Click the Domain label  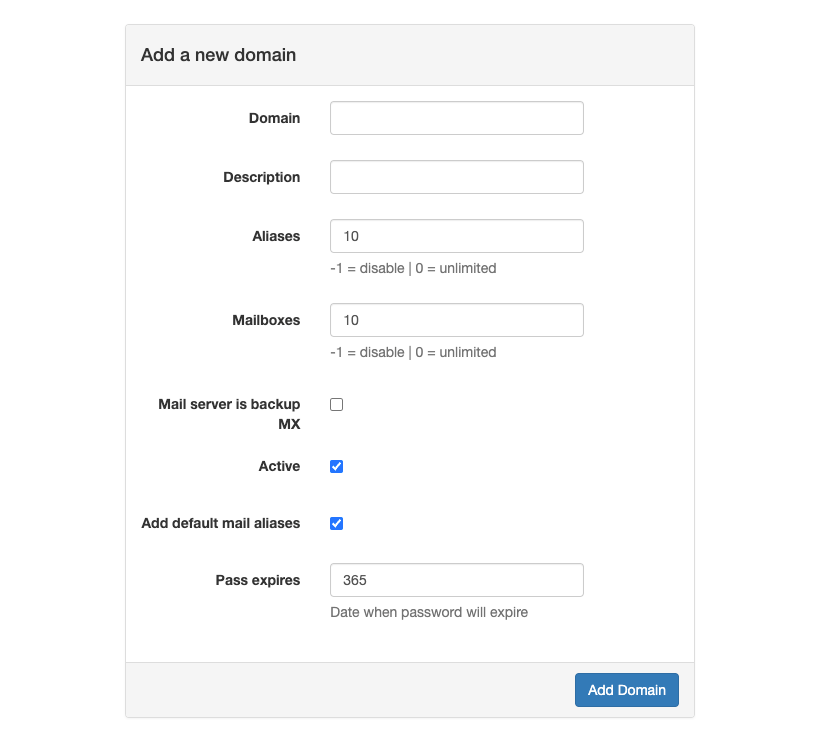(274, 118)
